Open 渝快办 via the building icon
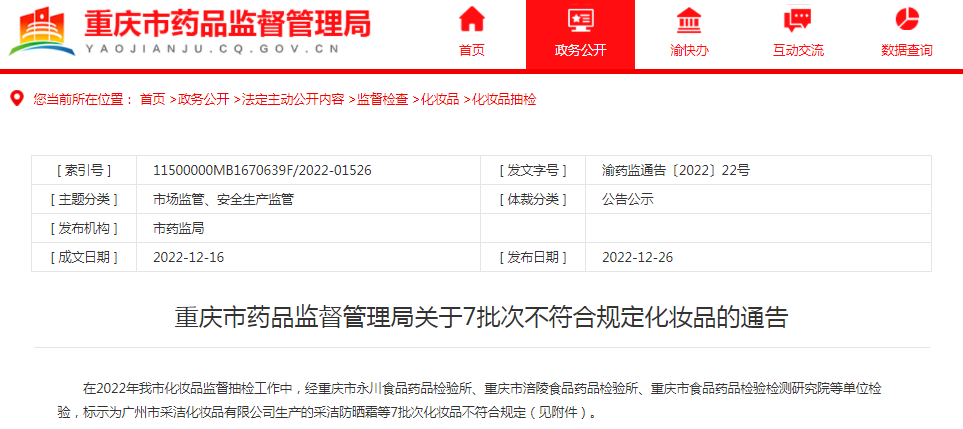Image resolution: width=963 pixels, height=429 pixels. [688, 20]
